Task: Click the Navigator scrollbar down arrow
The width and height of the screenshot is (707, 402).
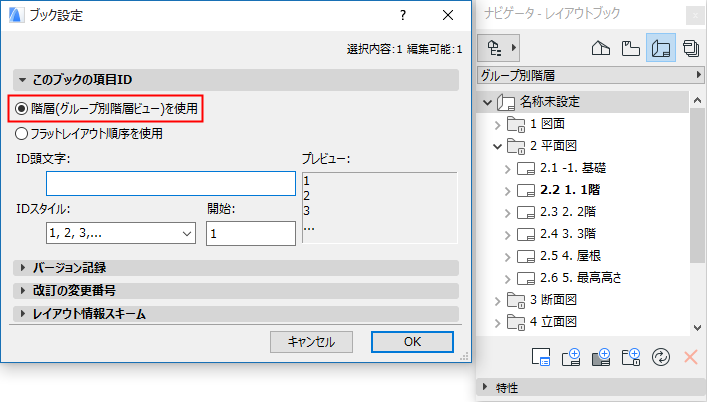Action: [x=697, y=328]
